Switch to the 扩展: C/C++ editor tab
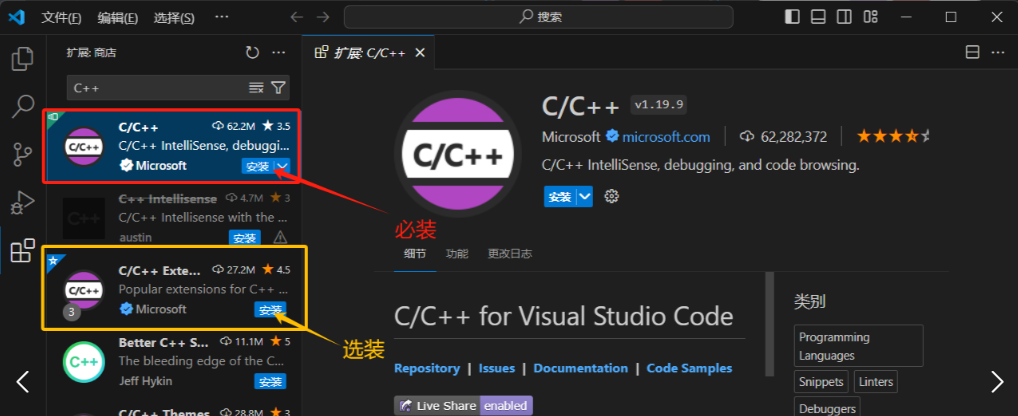The height and width of the screenshot is (416, 1018). pos(369,53)
